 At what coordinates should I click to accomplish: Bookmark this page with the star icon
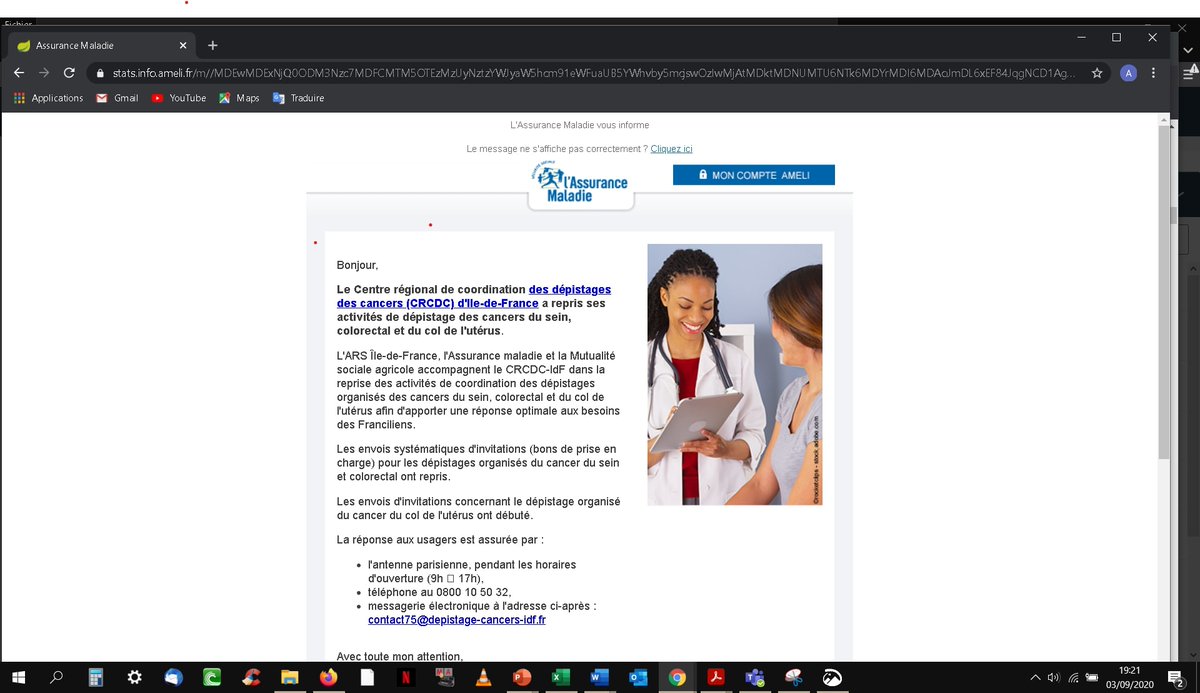tap(1097, 73)
